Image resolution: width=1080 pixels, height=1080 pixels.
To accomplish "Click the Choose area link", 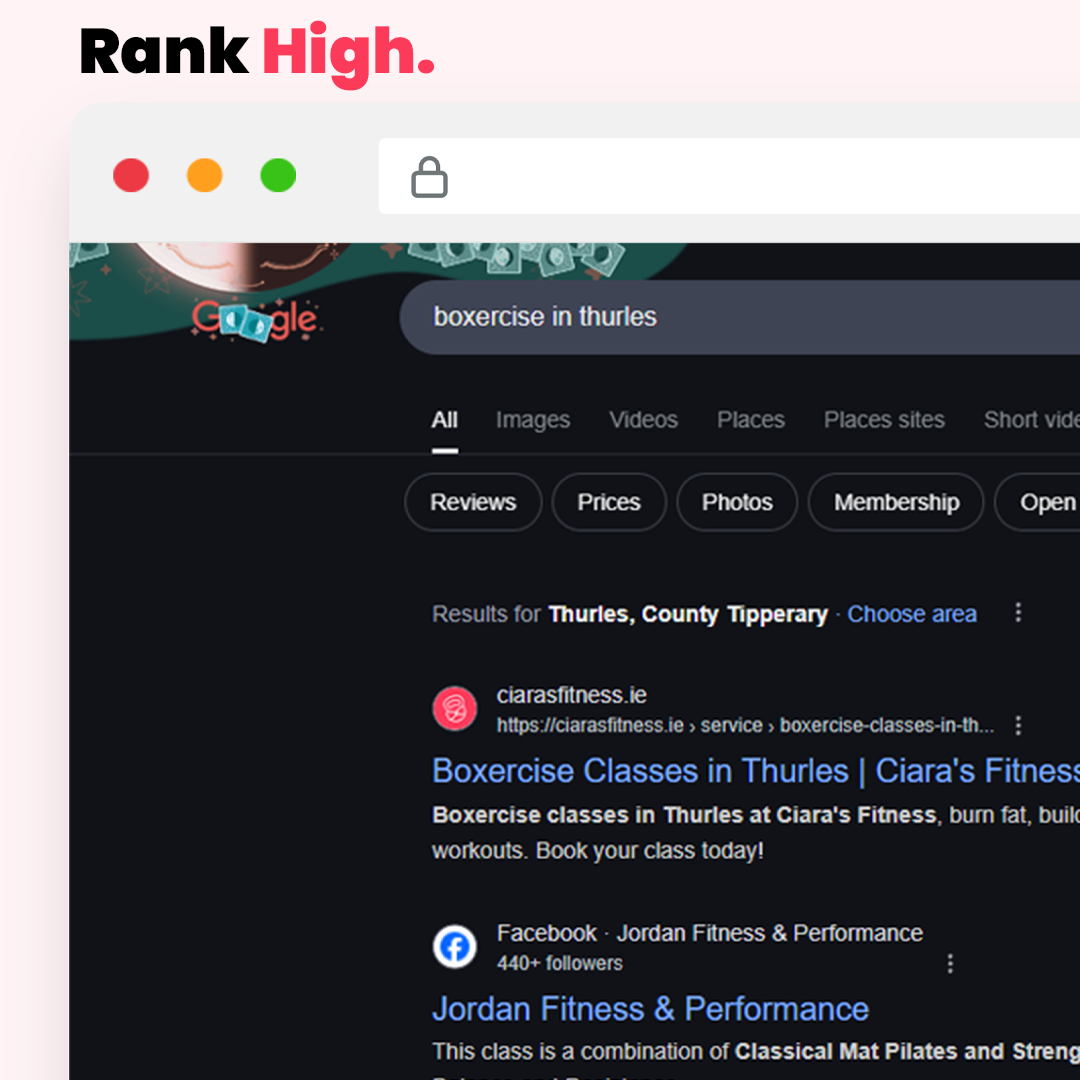I will coord(912,614).
